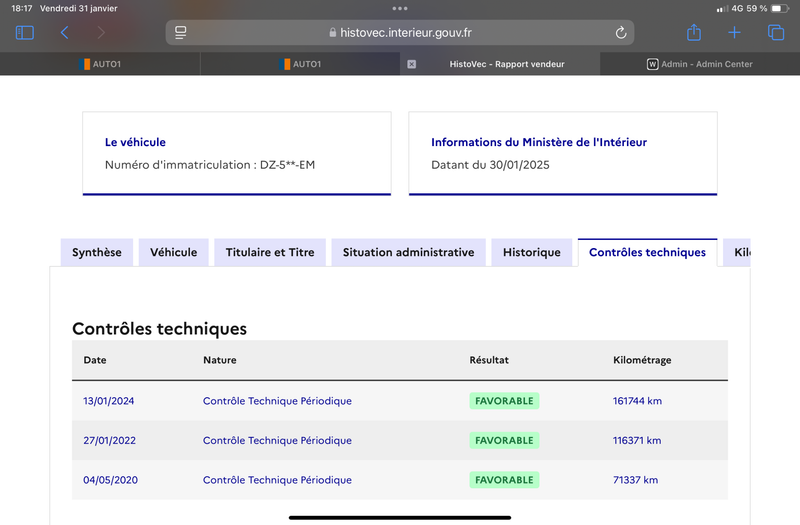Open the Safari sidebar panel icon

pos(24,33)
